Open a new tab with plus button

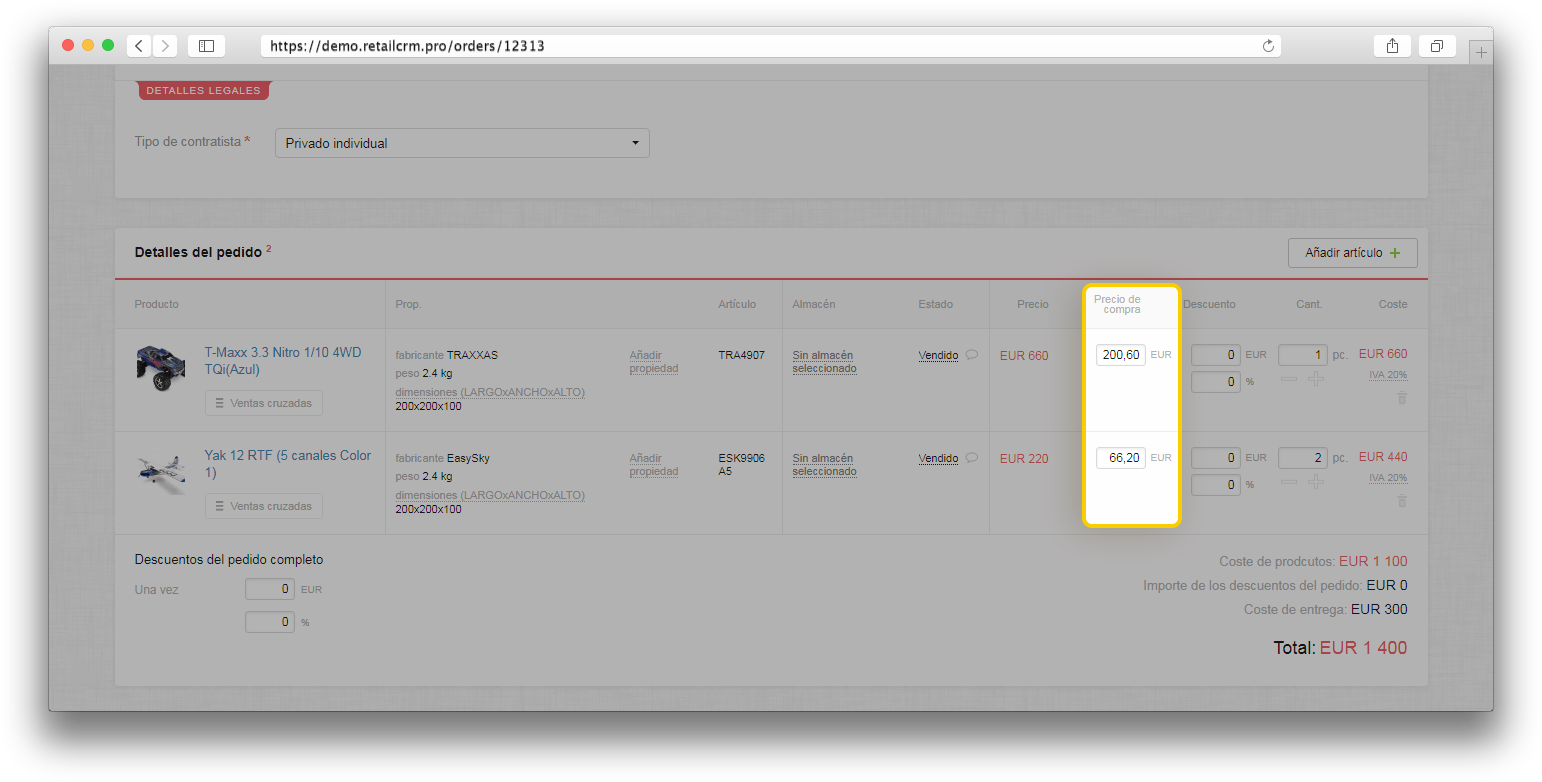[1481, 52]
